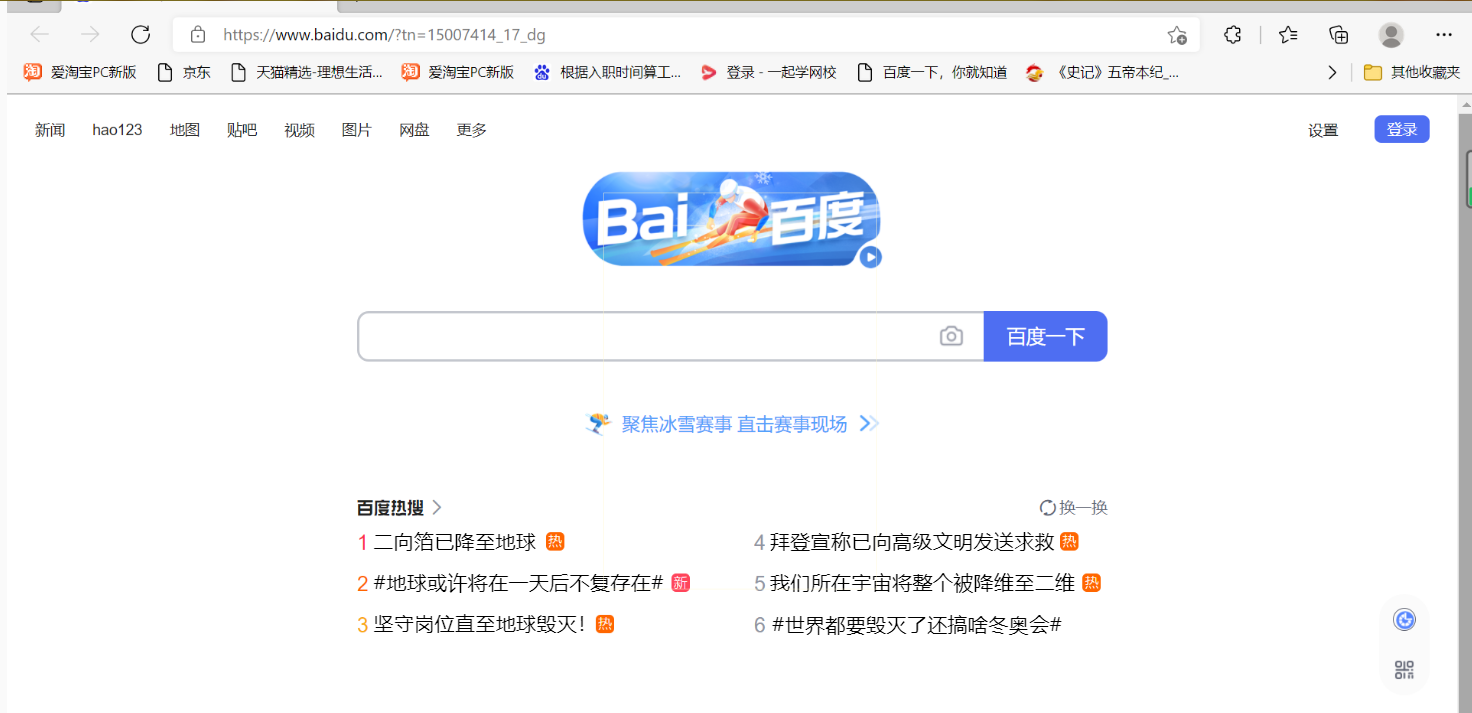Open 视频 in top navigation
Image resolution: width=1472 pixels, height=713 pixels.
pos(299,130)
